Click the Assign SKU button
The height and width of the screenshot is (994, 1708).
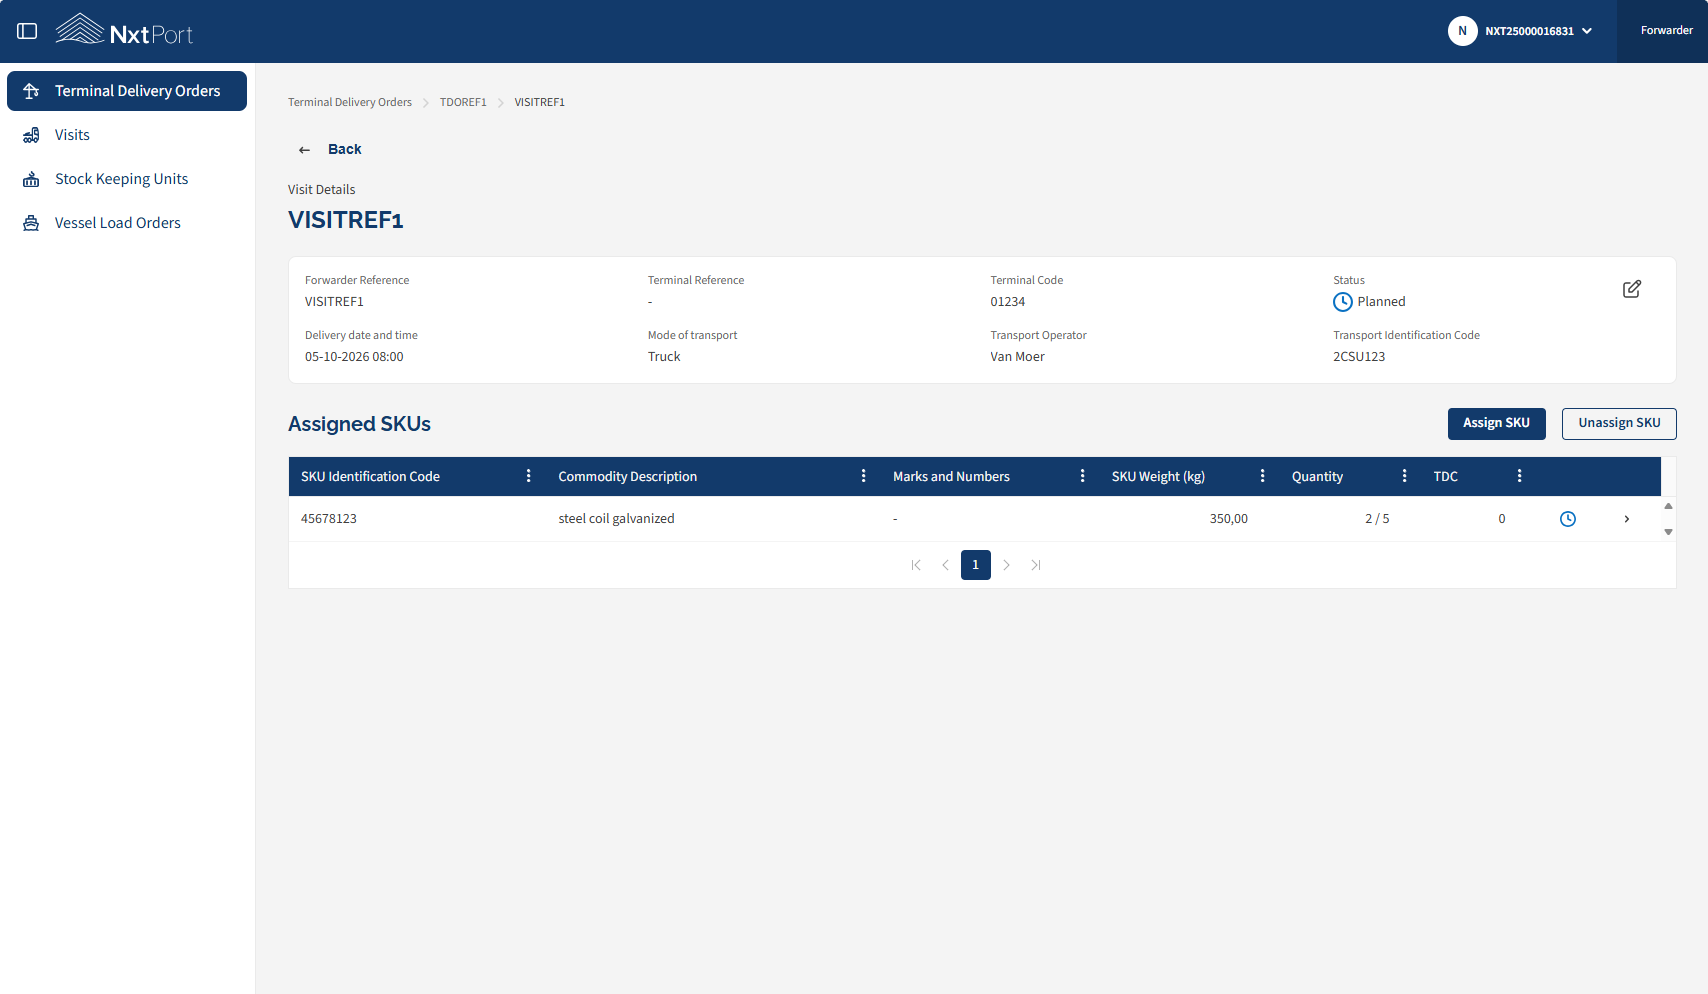click(1497, 424)
